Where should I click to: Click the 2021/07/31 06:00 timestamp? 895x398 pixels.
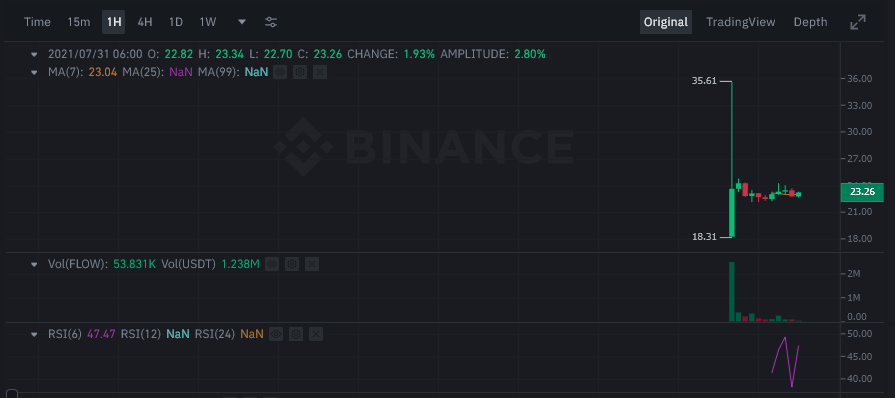point(95,55)
